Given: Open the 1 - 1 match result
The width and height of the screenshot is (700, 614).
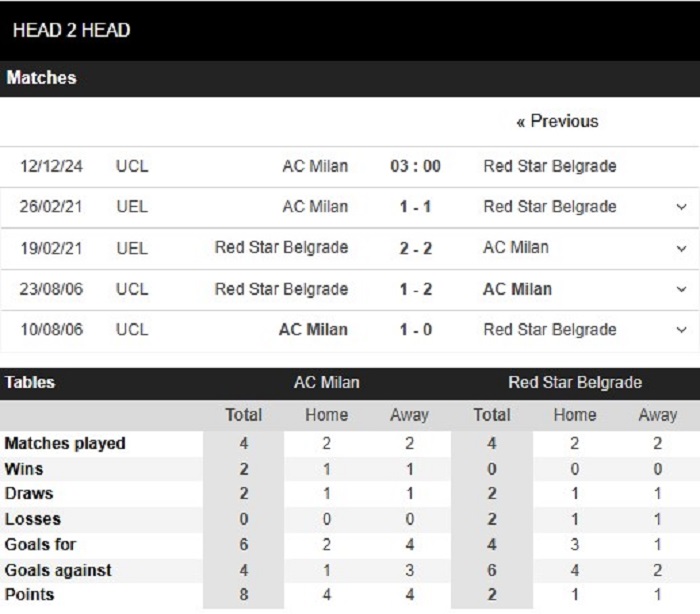Looking at the screenshot, I should coord(415,207).
